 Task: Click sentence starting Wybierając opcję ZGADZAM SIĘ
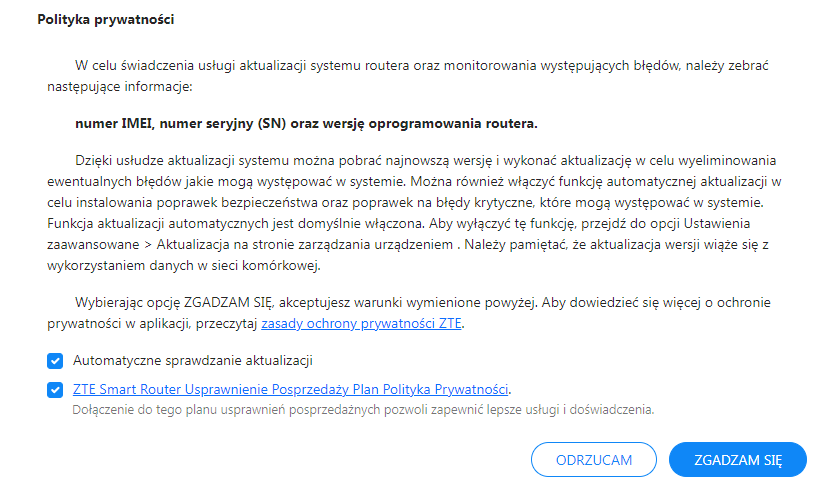click(x=306, y=302)
